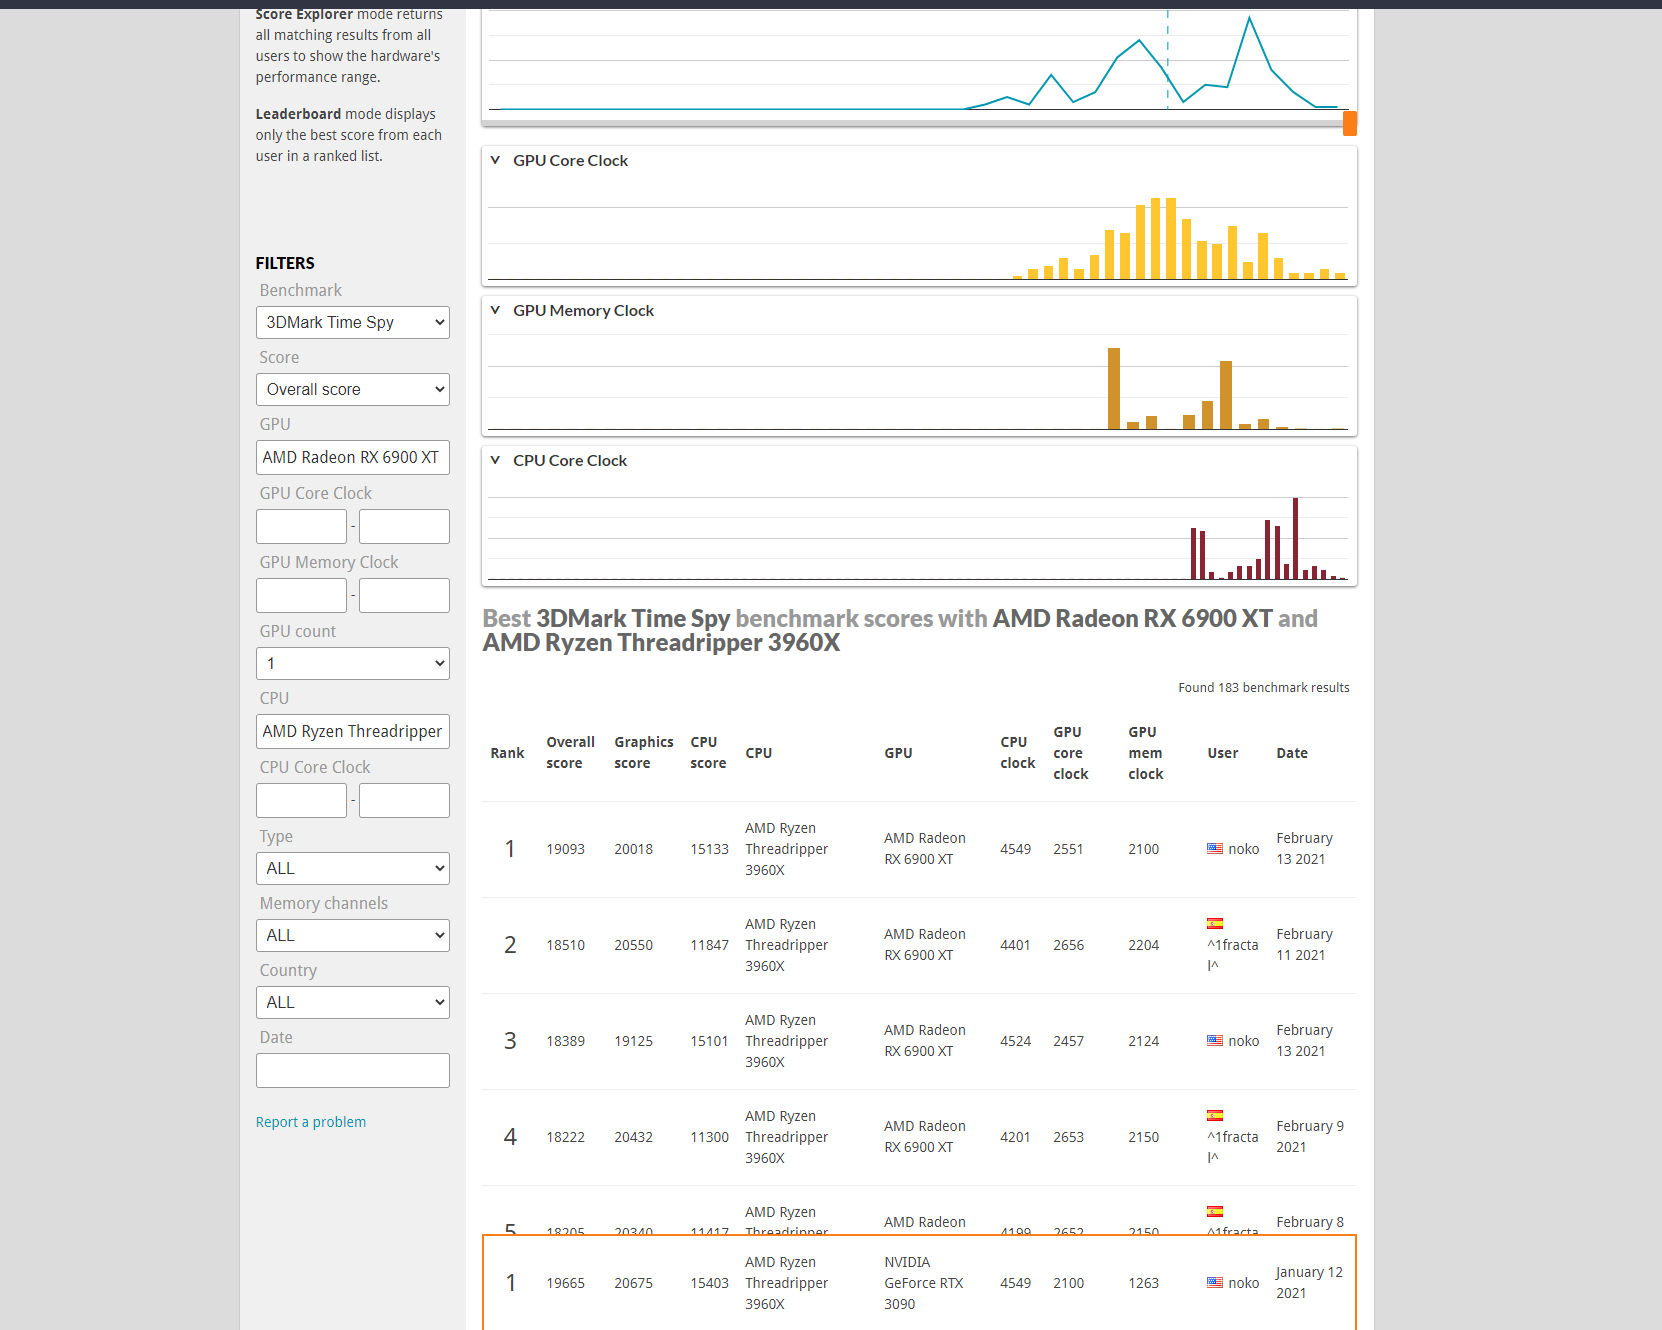
Task: Open rank 1 overall score 19093 result
Action: click(x=565, y=849)
